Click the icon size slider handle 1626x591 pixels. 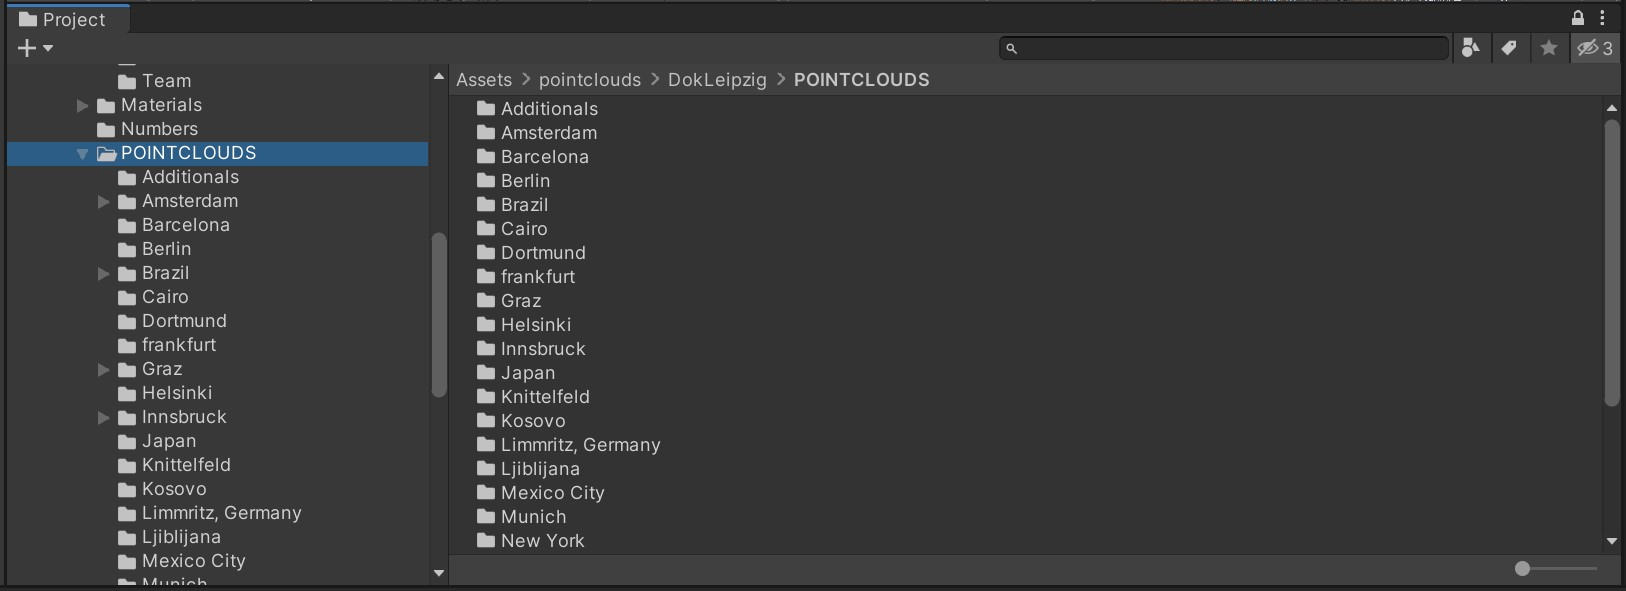tap(1522, 568)
